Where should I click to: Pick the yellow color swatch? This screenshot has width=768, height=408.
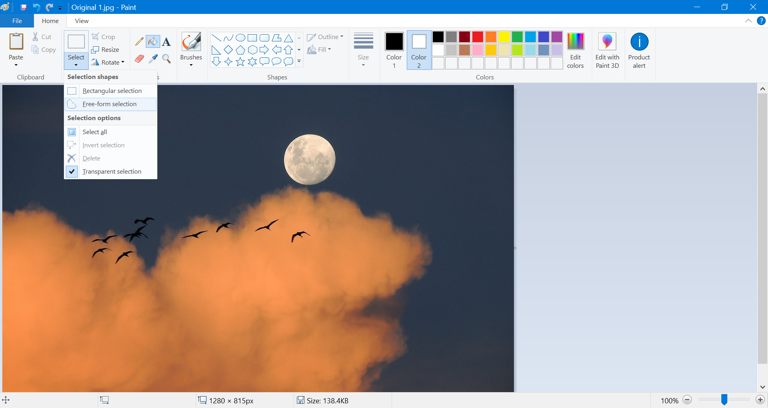tap(504, 37)
